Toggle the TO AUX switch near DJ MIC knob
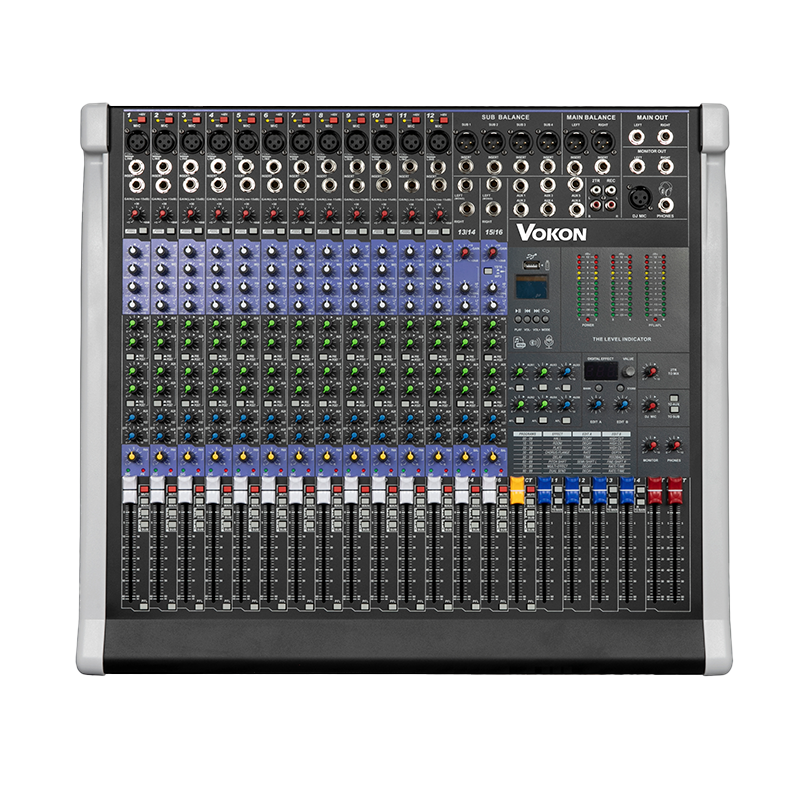The image size is (800, 800). [671, 397]
